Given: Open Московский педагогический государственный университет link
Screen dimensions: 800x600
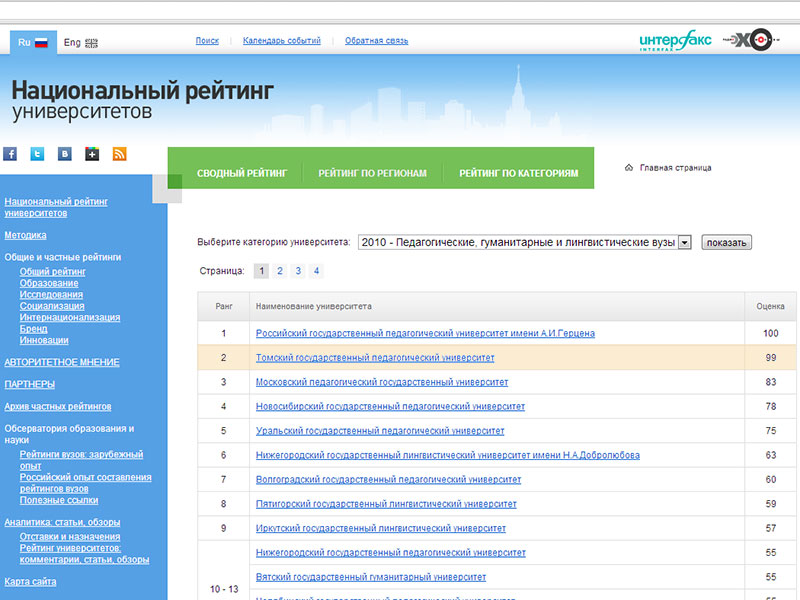Looking at the screenshot, I should (382, 382).
